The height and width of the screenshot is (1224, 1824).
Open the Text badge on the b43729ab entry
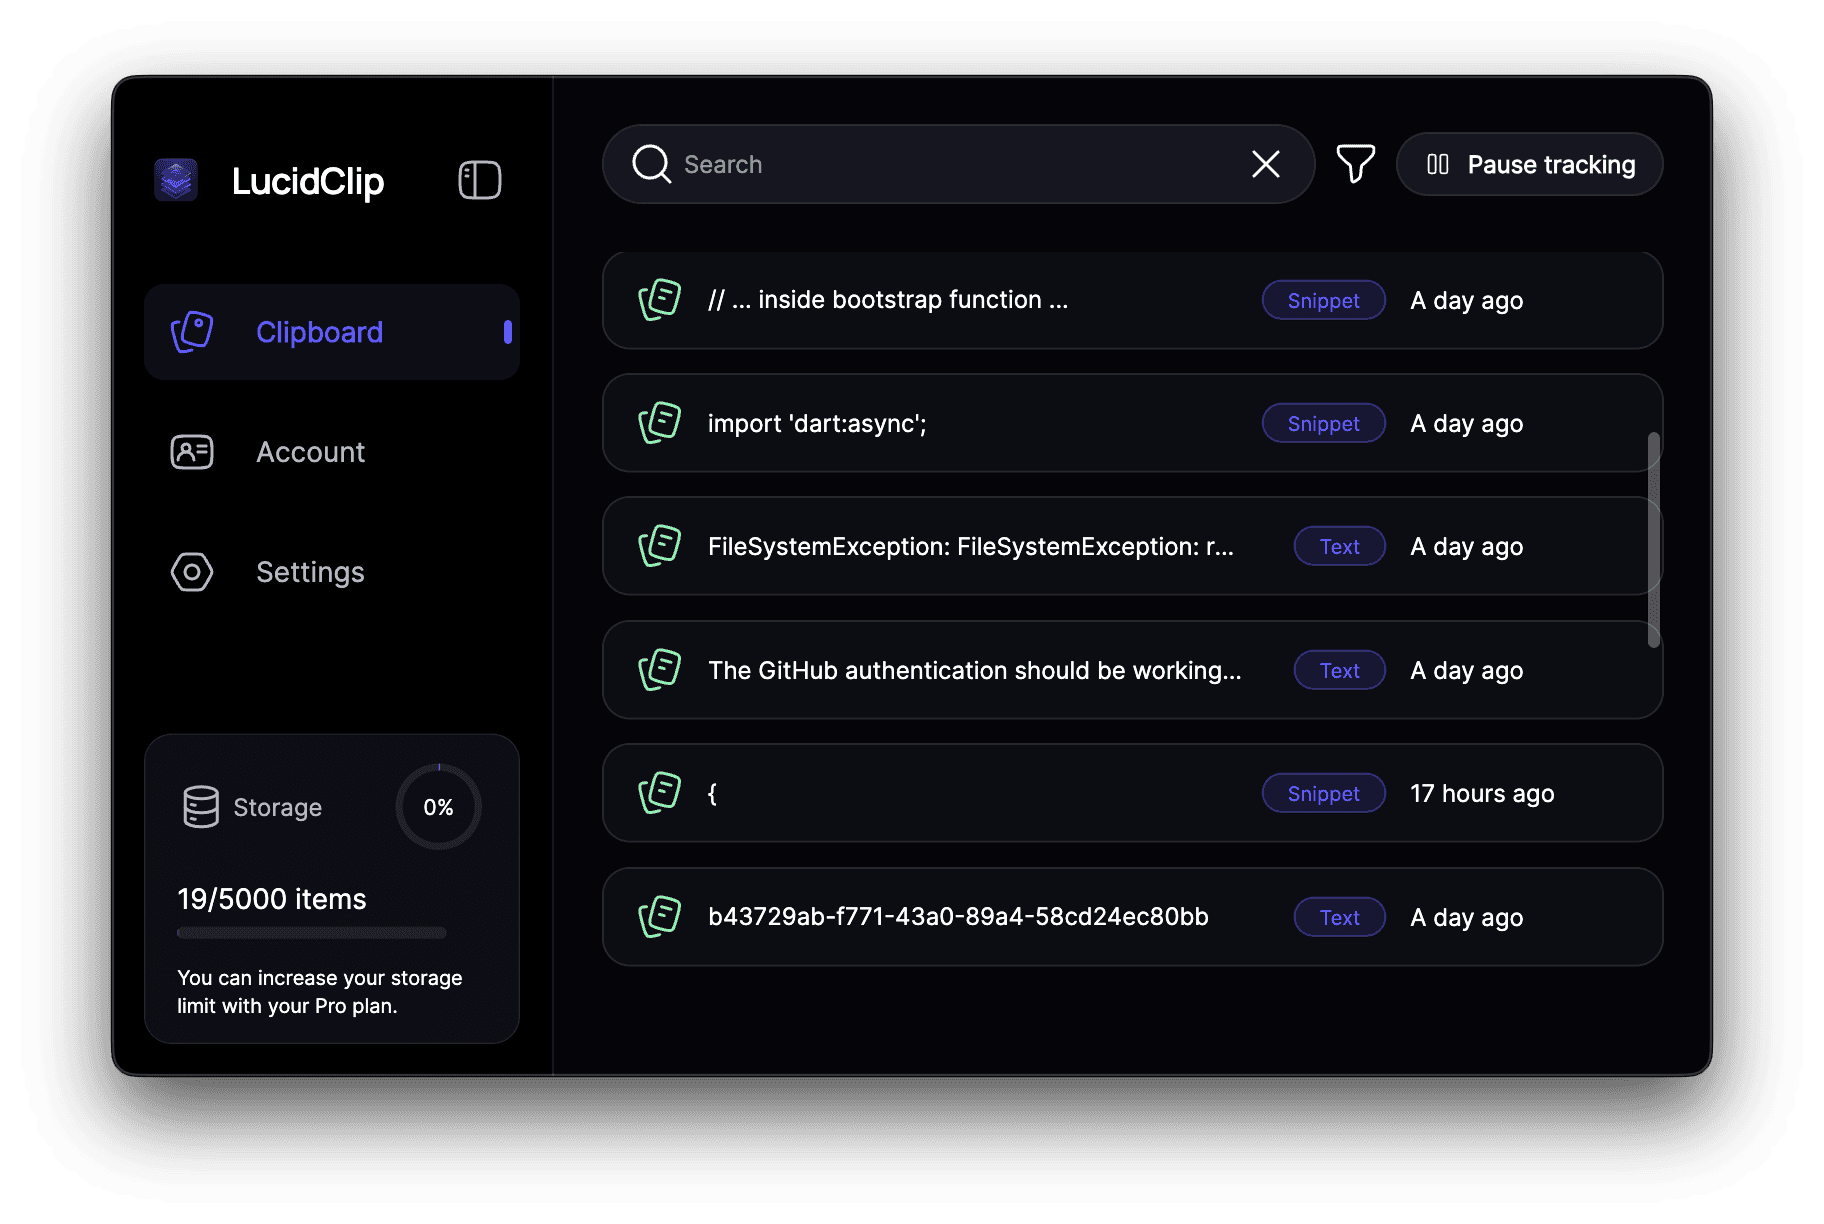1339,917
